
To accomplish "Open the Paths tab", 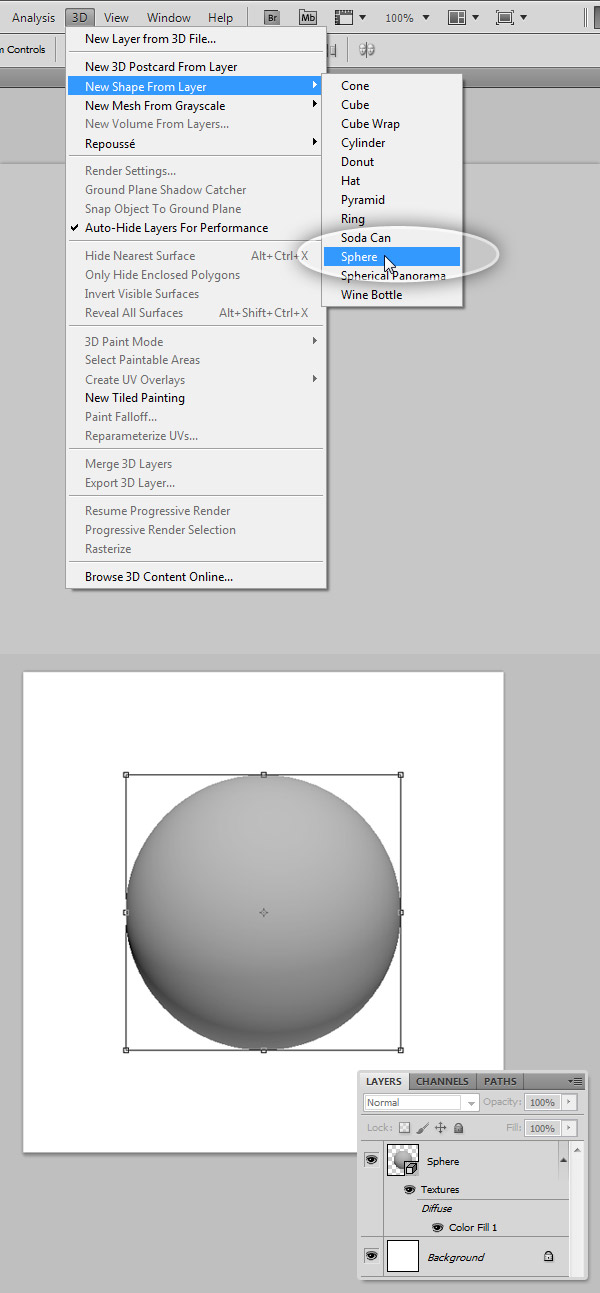I will pos(500,1081).
